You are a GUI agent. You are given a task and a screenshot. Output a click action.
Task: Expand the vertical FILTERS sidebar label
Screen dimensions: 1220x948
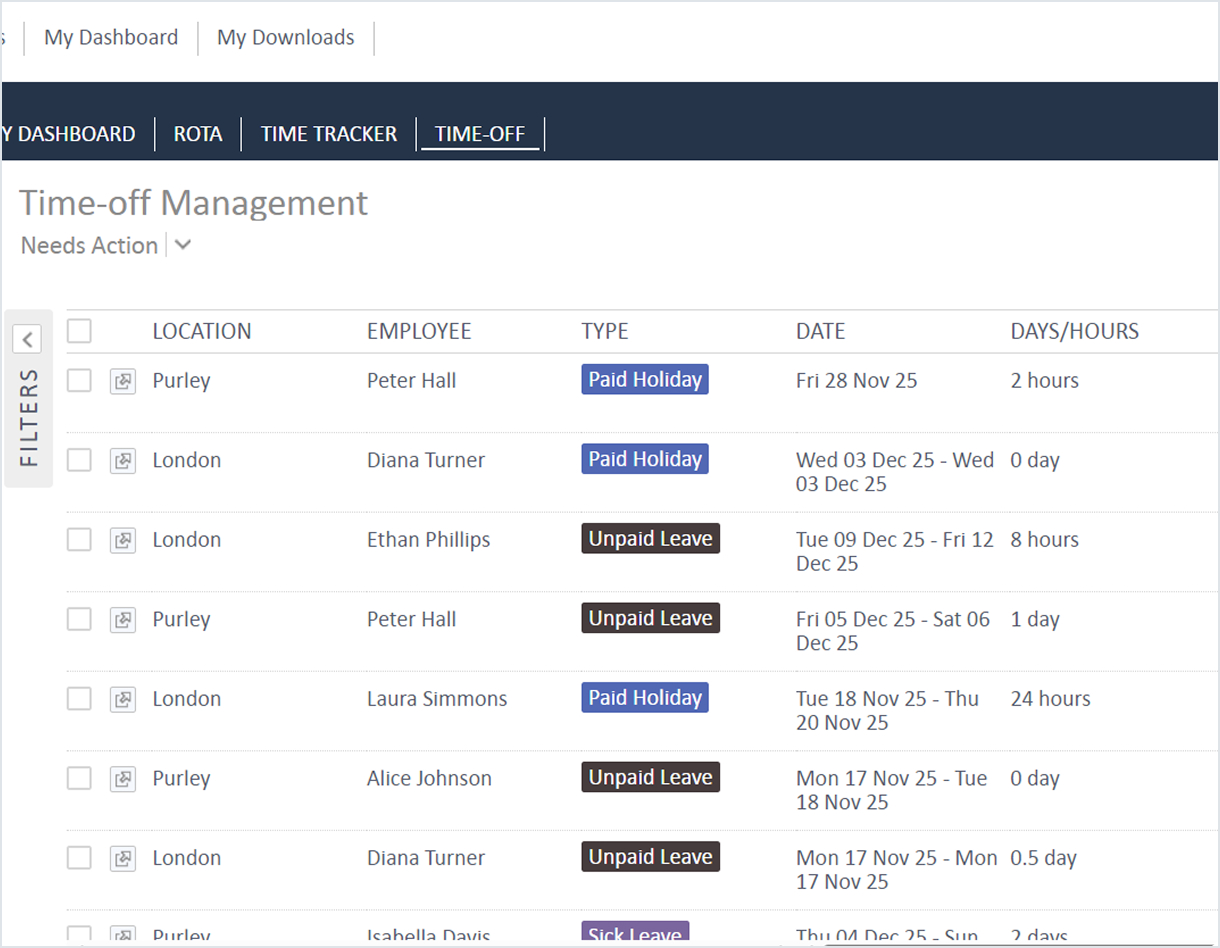[x=29, y=418]
